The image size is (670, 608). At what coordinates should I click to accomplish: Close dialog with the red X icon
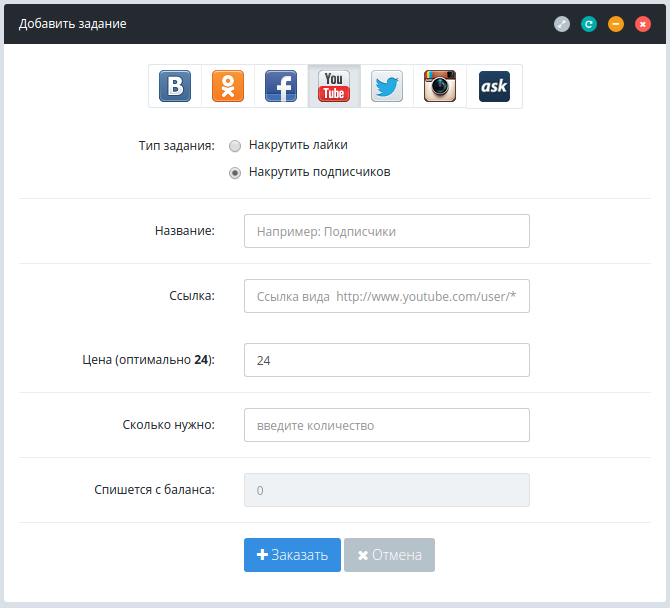click(643, 23)
